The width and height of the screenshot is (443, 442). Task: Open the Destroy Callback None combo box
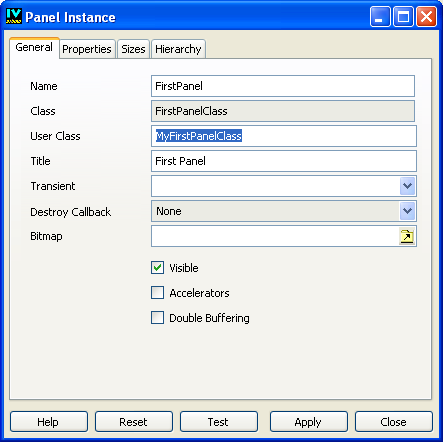(x=284, y=211)
